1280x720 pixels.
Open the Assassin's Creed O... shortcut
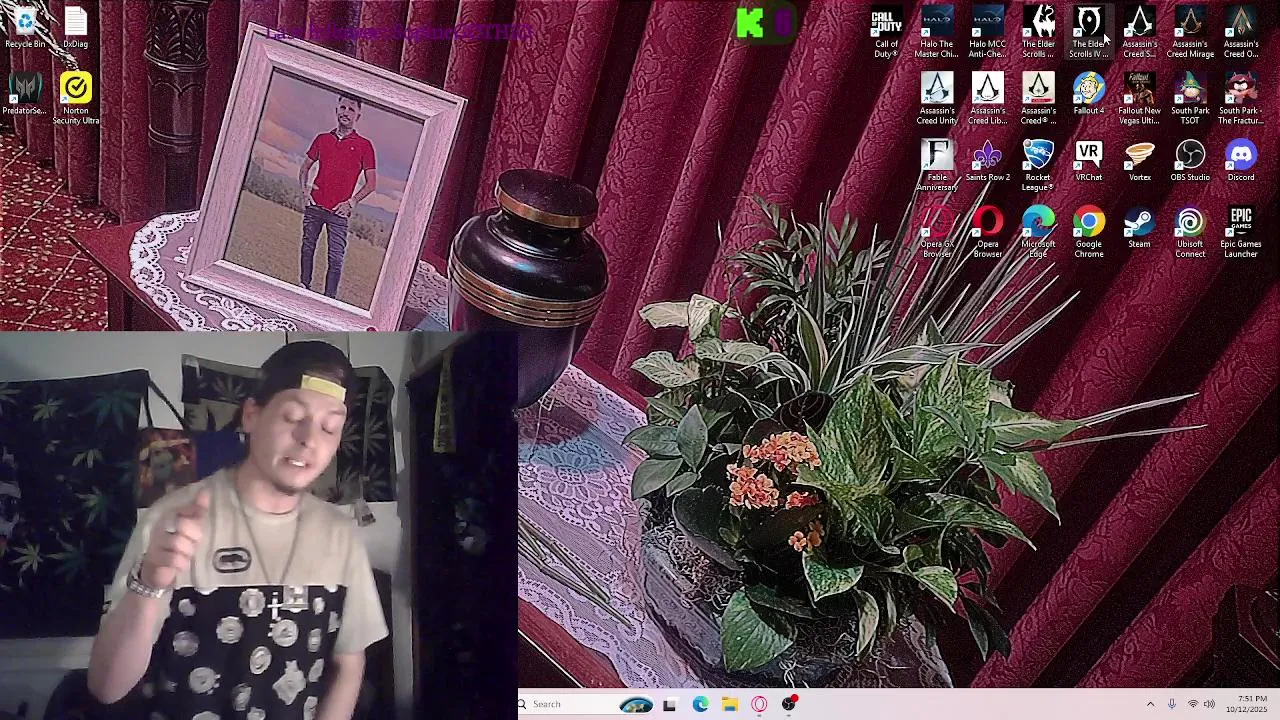pos(1241,33)
